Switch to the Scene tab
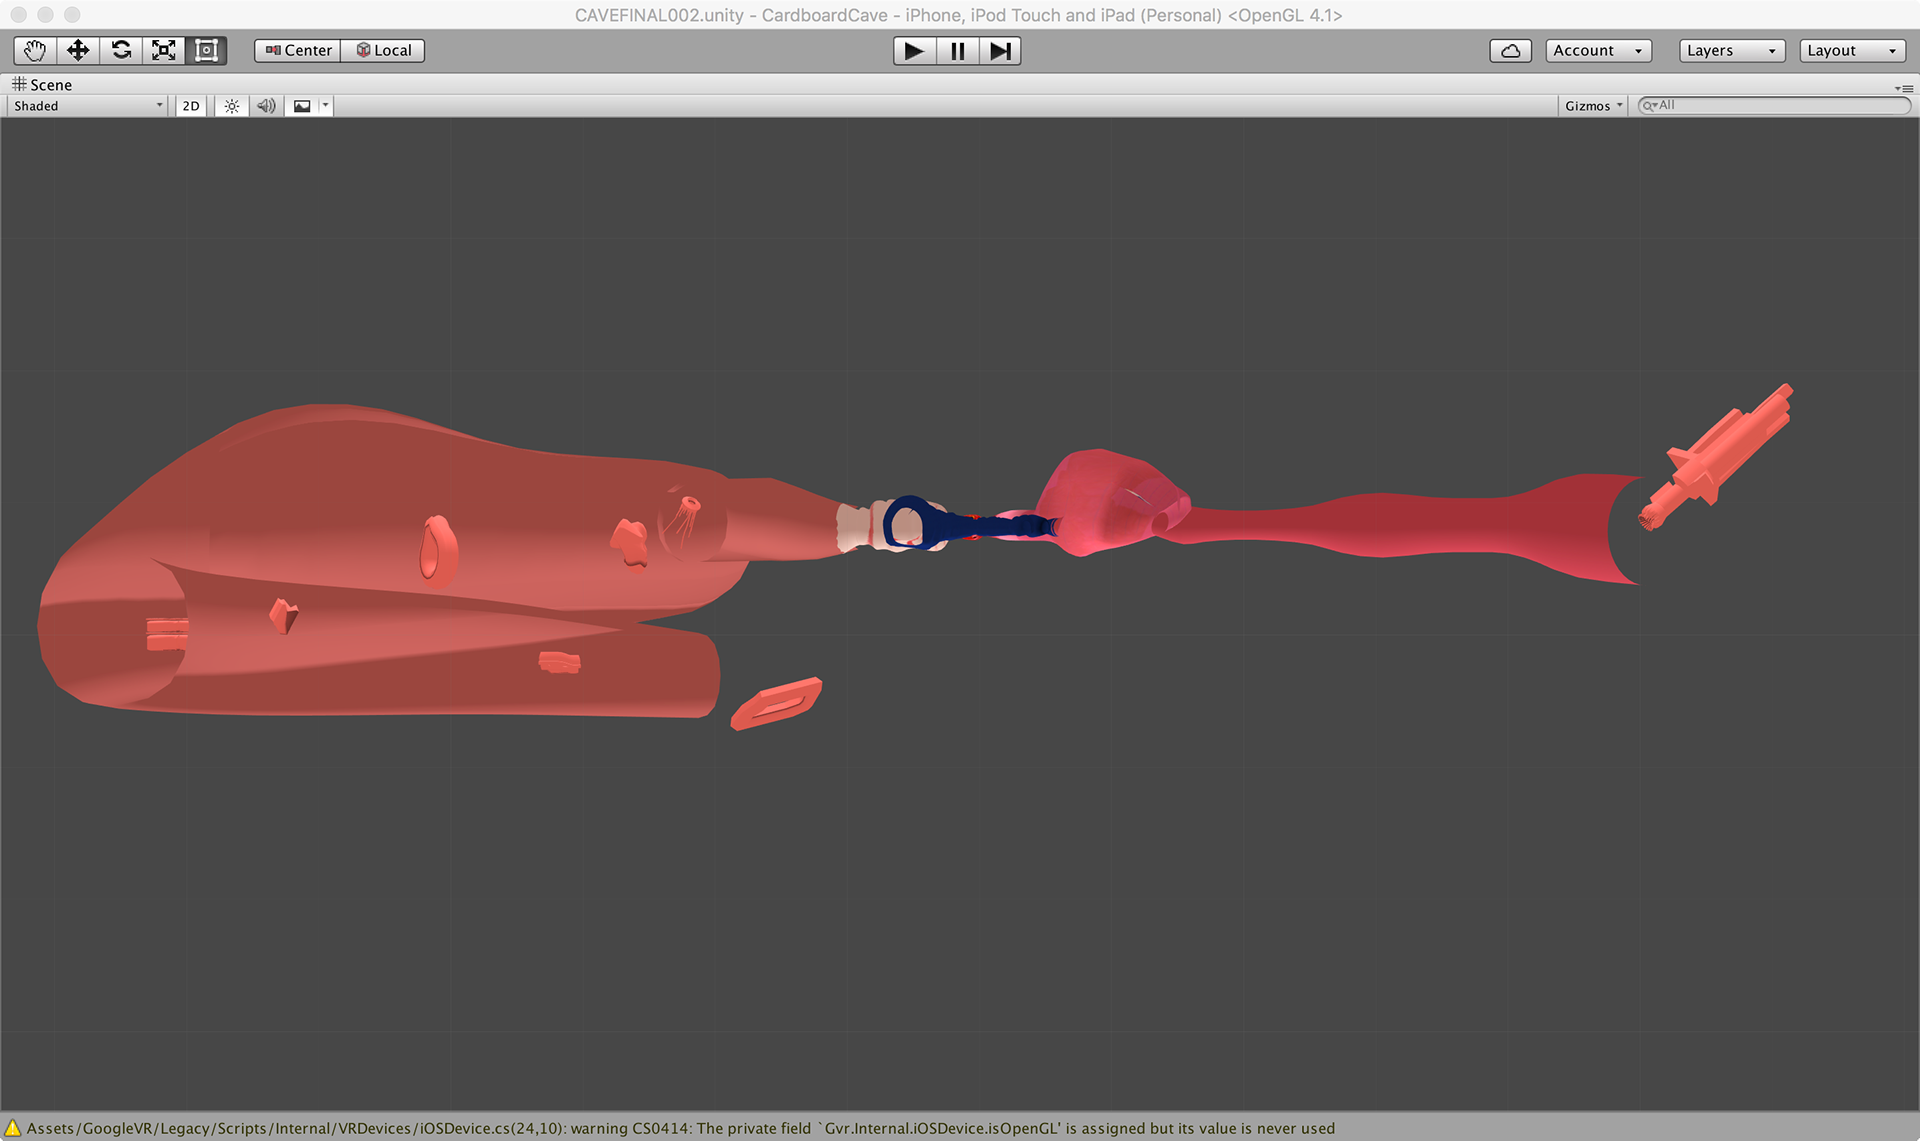Screen dimensions: 1920x1141 42,85
